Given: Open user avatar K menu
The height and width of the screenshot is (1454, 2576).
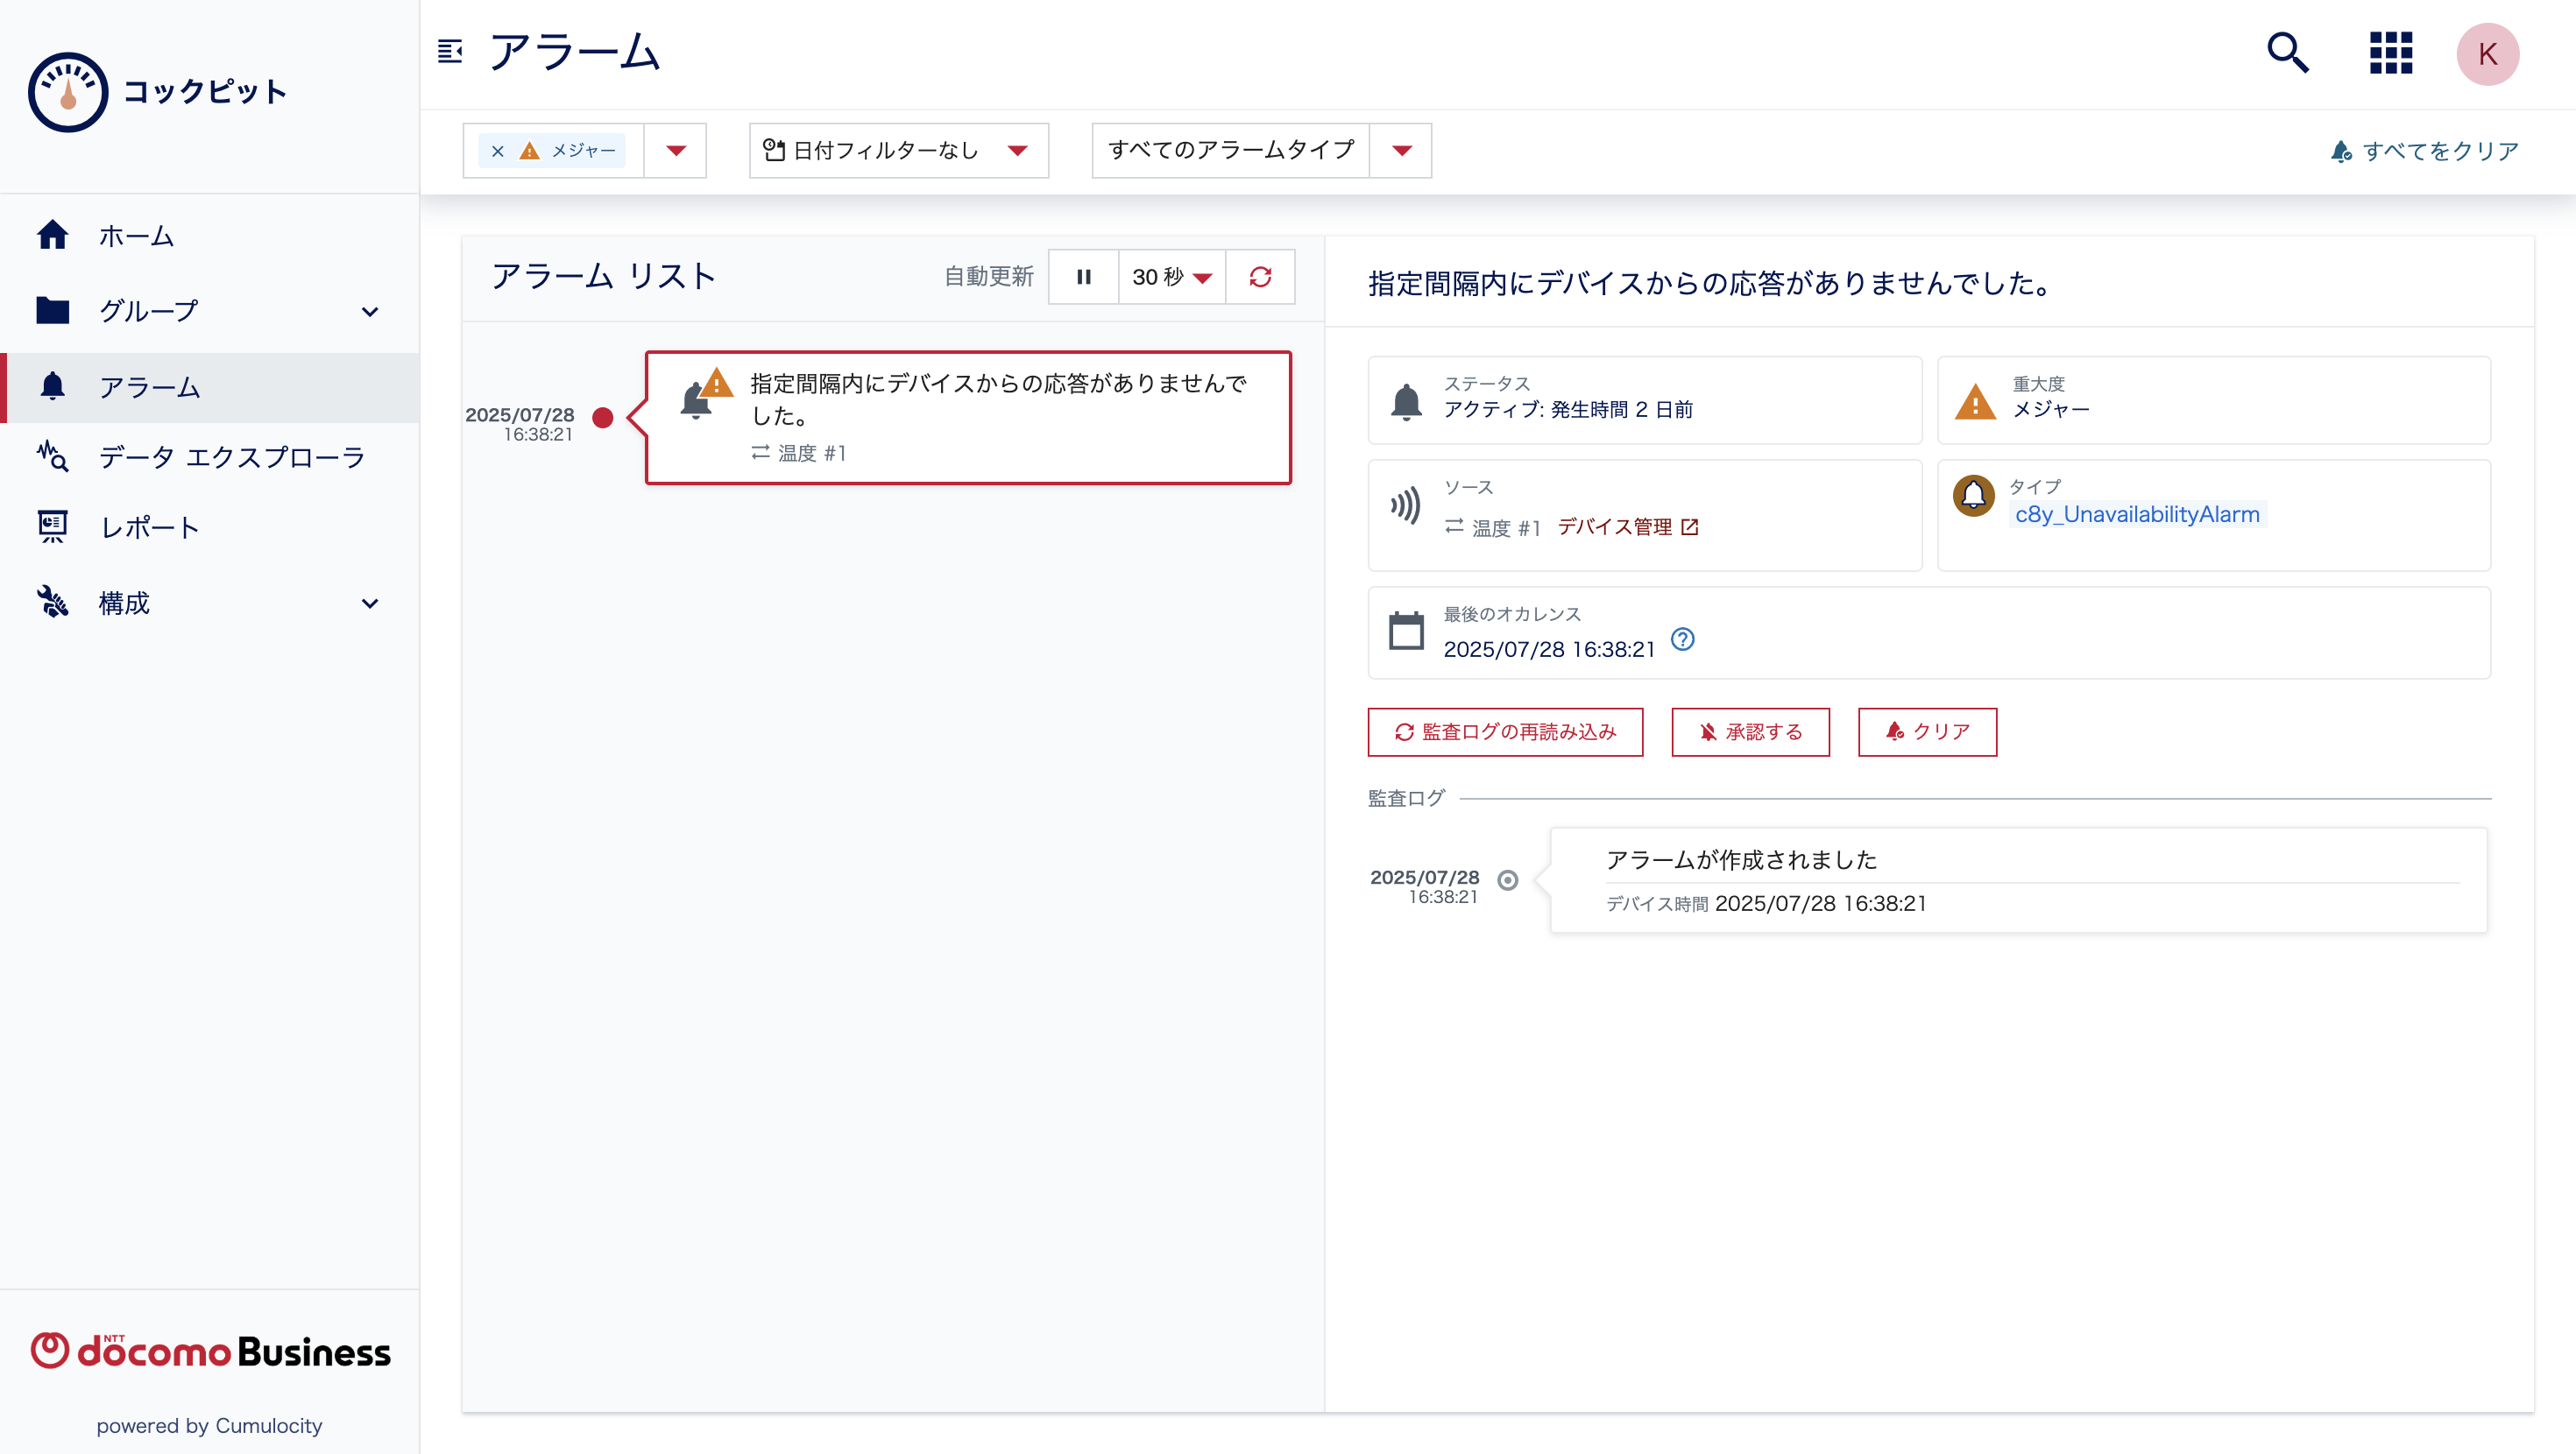Looking at the screenshot, I should tap(2487, 54).
